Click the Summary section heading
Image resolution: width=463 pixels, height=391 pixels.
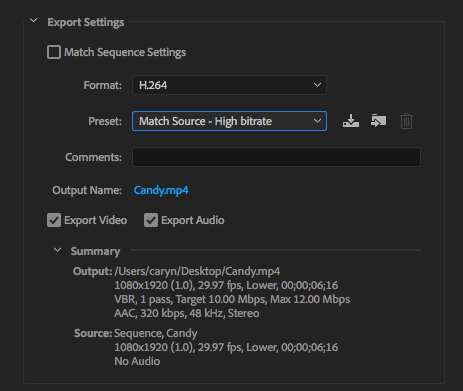95,251
